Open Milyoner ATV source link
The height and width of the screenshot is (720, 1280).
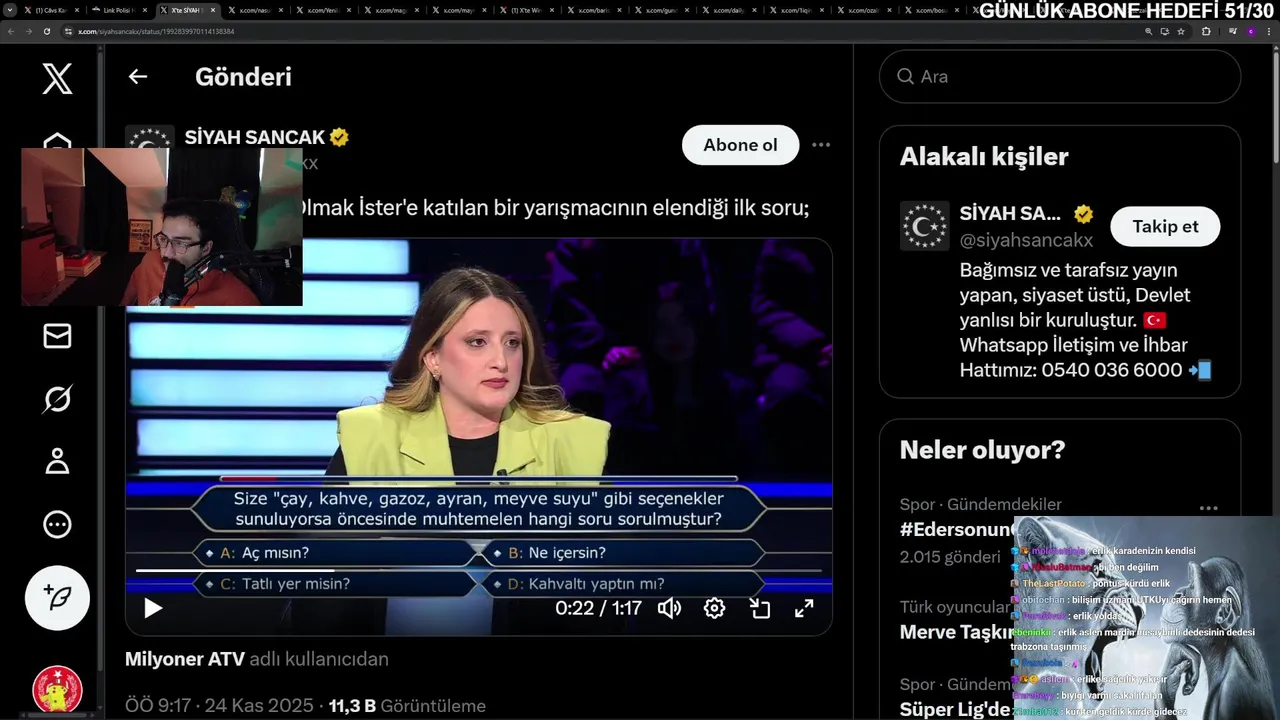tap(184, 659)
